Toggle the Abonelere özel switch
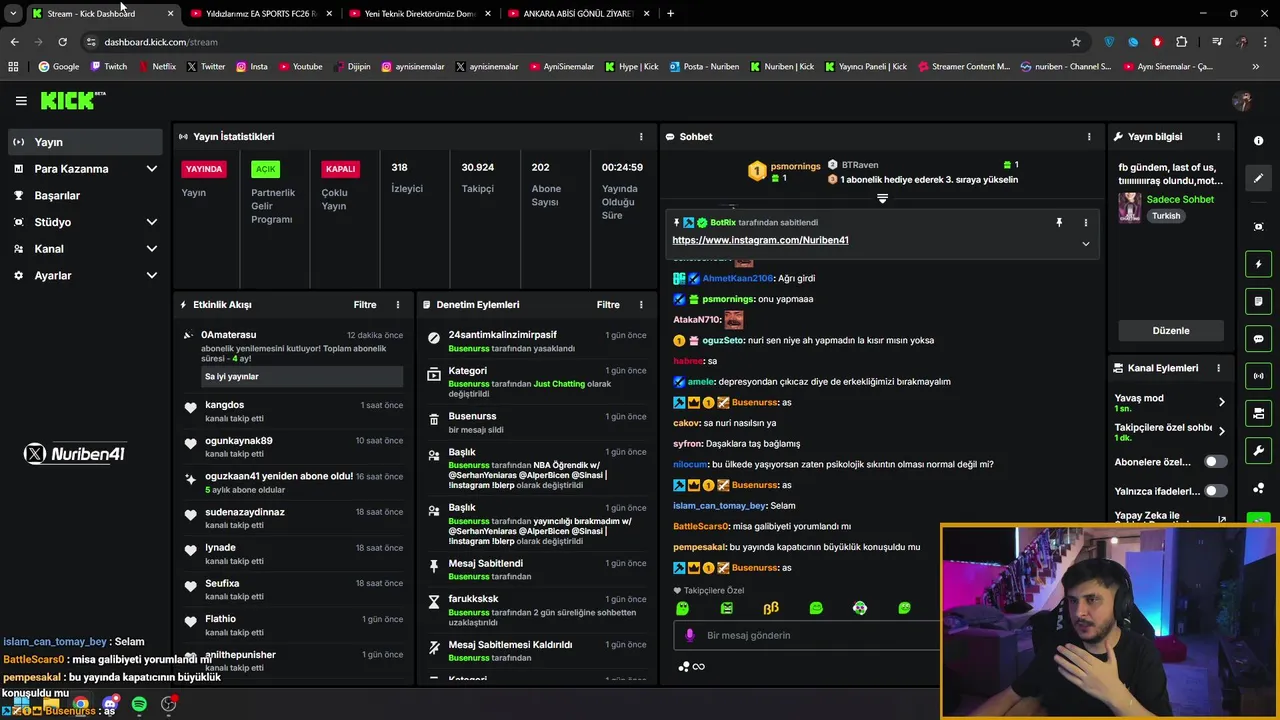This screenshot has height=720, width=1280. (x=1215, y=462)
